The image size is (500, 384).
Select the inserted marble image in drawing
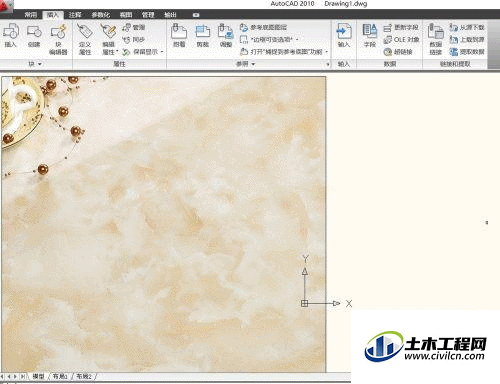(x=163, y=224)
